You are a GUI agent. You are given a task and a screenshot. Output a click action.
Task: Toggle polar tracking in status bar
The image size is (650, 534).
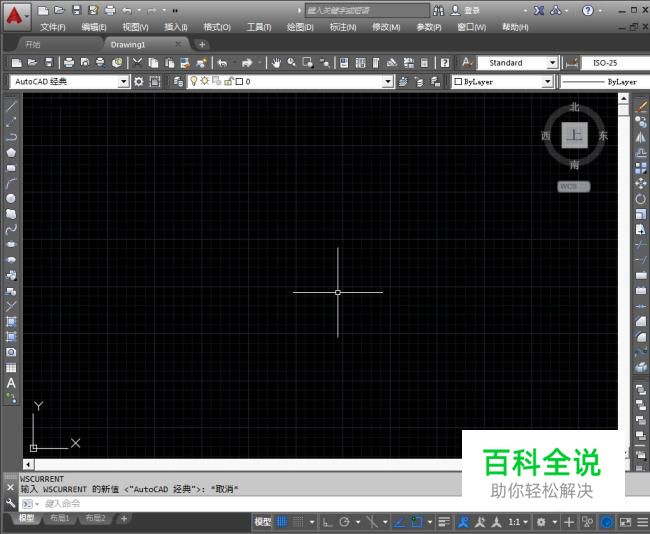click(x=344, y=522)
